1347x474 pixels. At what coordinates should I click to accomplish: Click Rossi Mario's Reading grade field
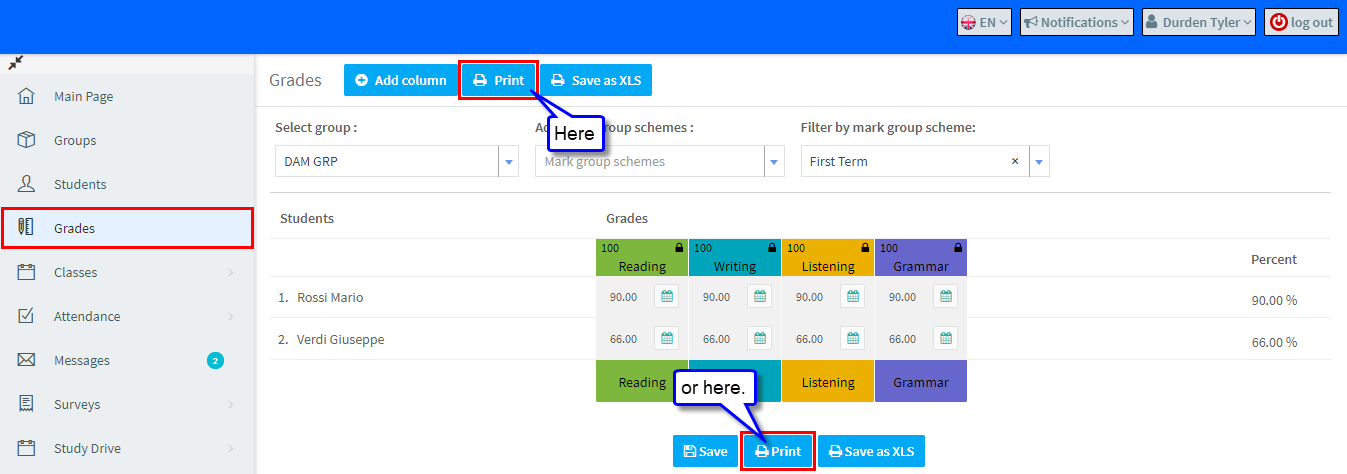624,297
